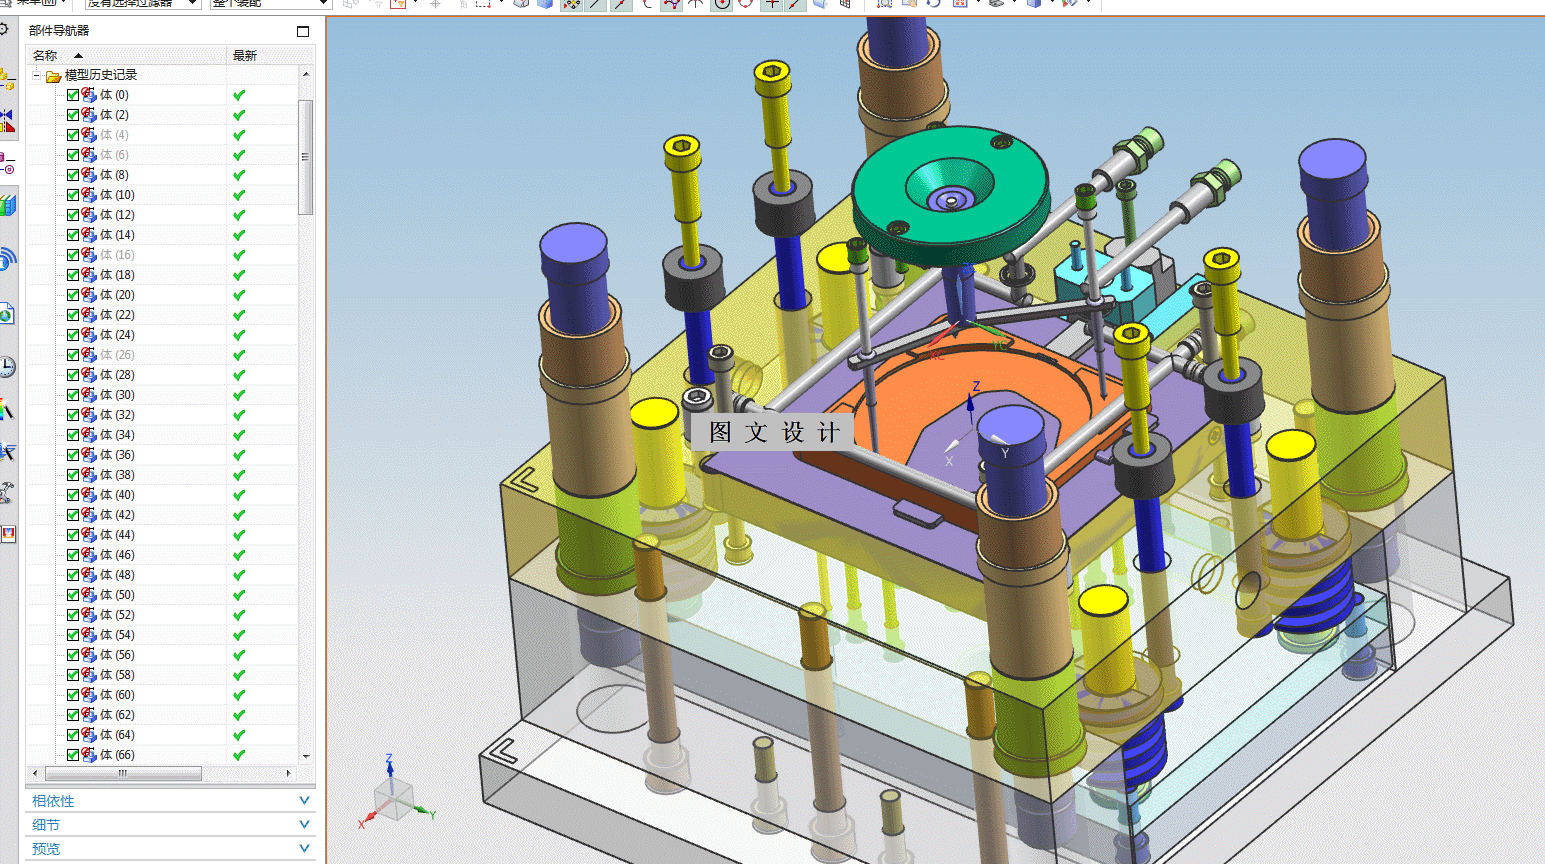The width and height of the screenshot is (1545, 864).
Task: Click the body feature icon of 体 (12)
Action: click(x=90, y=215)
